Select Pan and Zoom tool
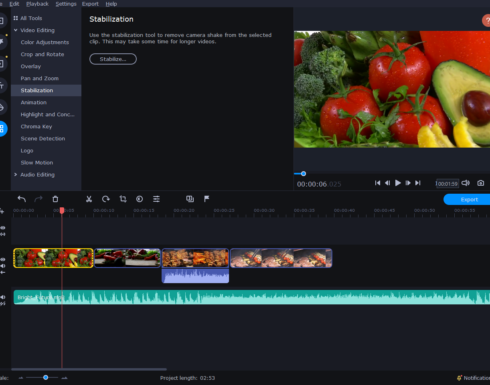The width and height of the screenshot is (490, 385). click(x=40, y=78)
